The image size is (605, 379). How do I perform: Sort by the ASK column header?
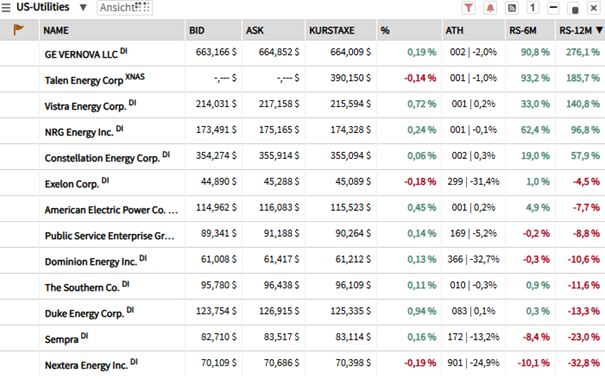pos(255,30)
